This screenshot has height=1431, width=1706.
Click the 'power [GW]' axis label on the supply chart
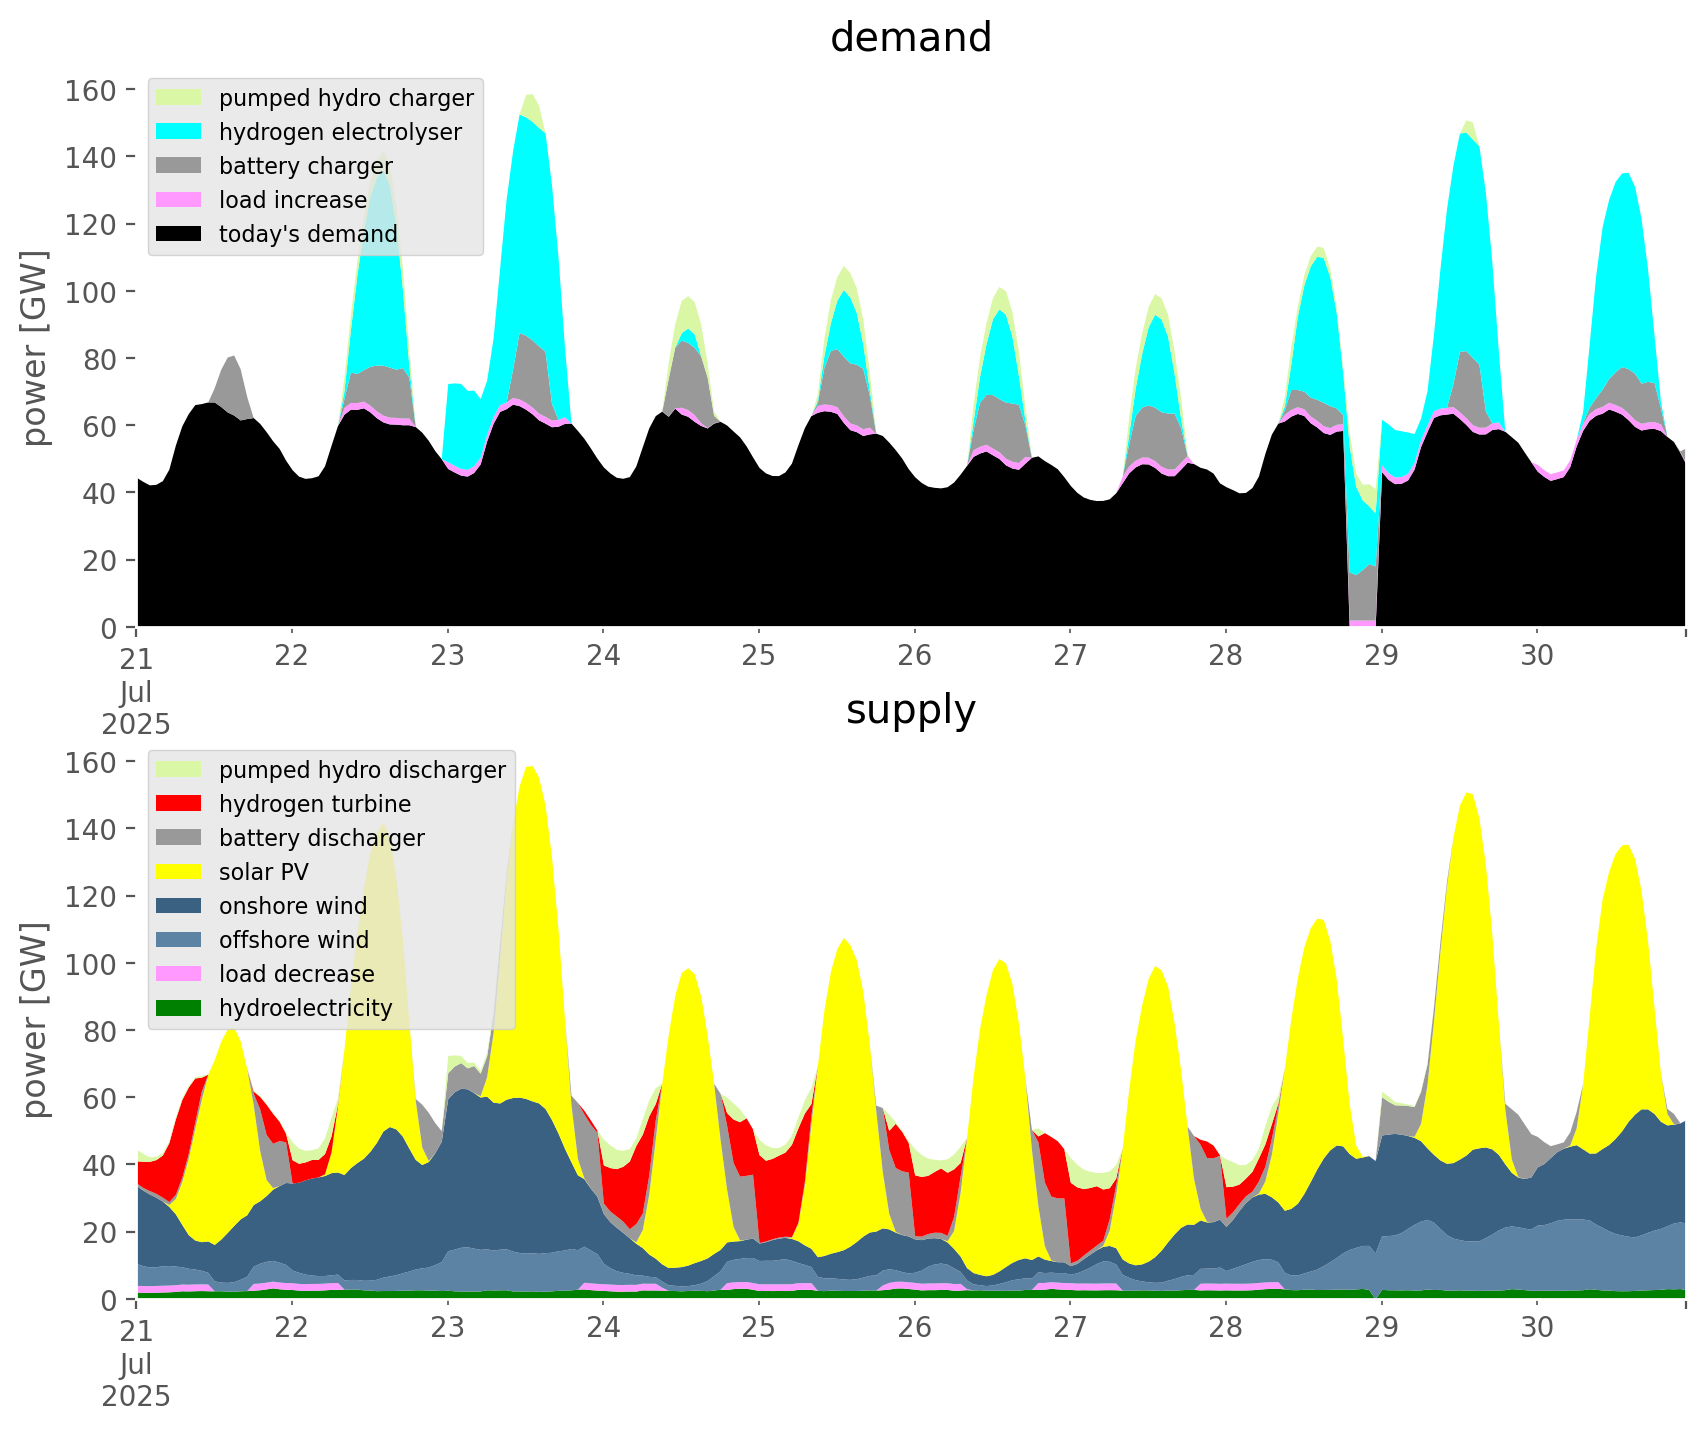click(36, 1020)
